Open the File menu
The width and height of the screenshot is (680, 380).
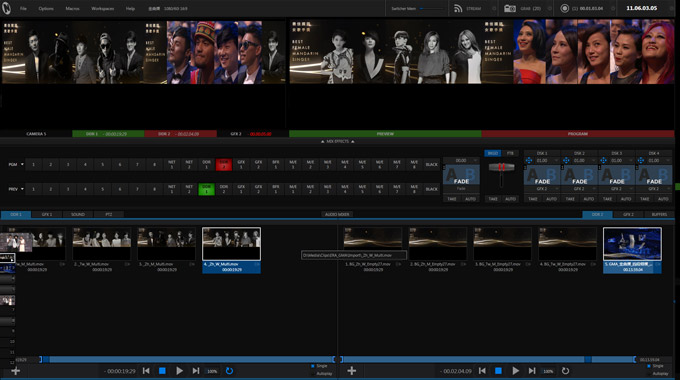pyautogui.click(x=23, y=9)
